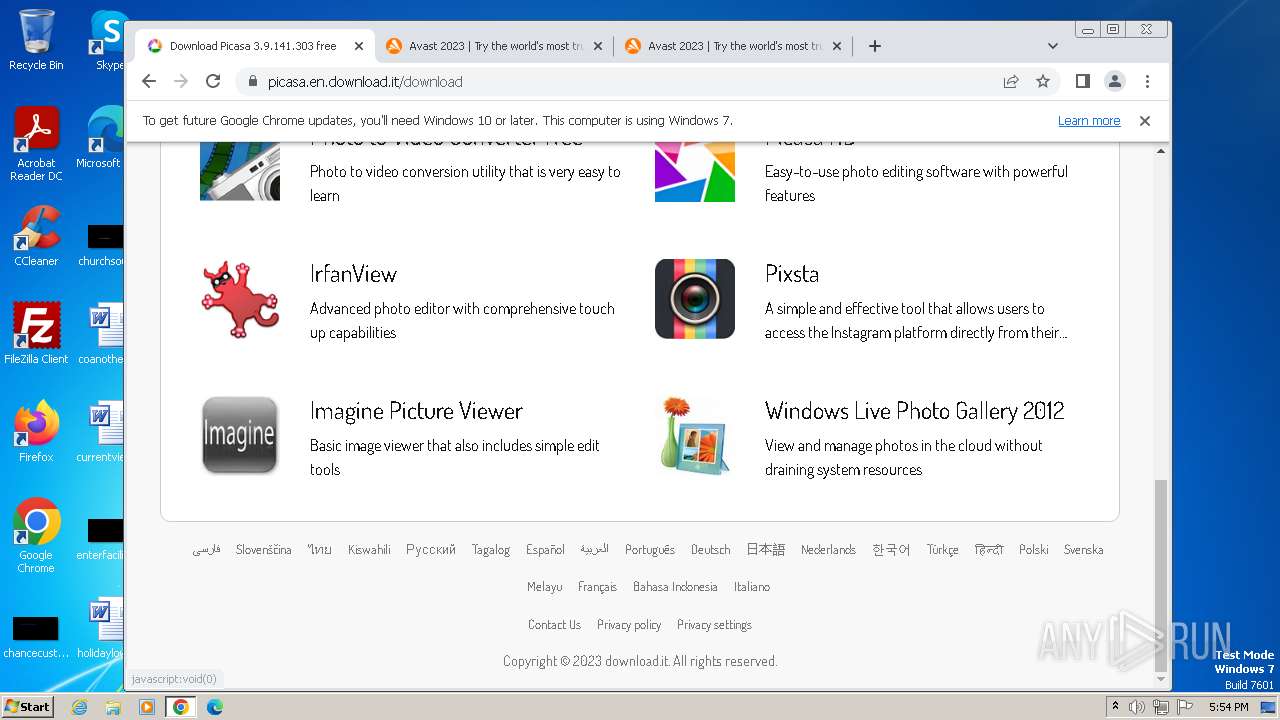Click the volume speaker tray icon
Viewport: 1280px width, 720px height.
(1137, 707)
